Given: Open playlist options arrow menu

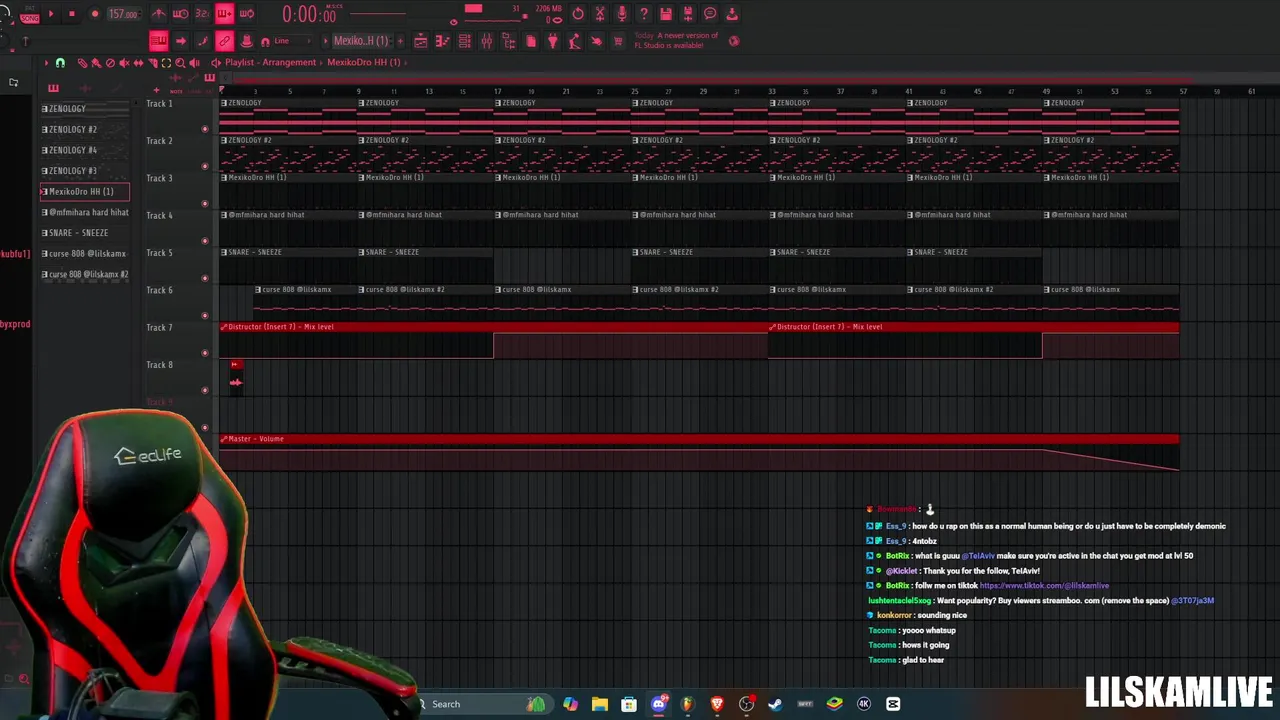Looking at the screenshot, I should [46, 62].
